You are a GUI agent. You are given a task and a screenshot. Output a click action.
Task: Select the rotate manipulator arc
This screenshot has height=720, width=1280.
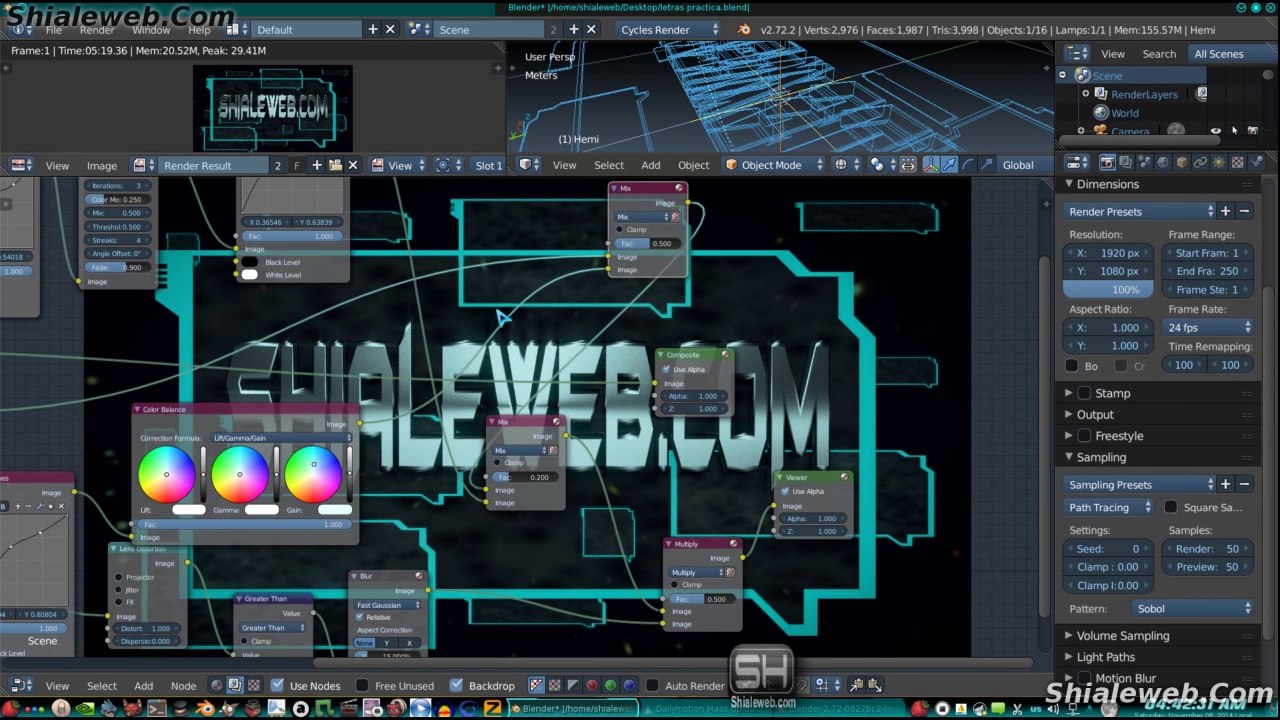968,165
